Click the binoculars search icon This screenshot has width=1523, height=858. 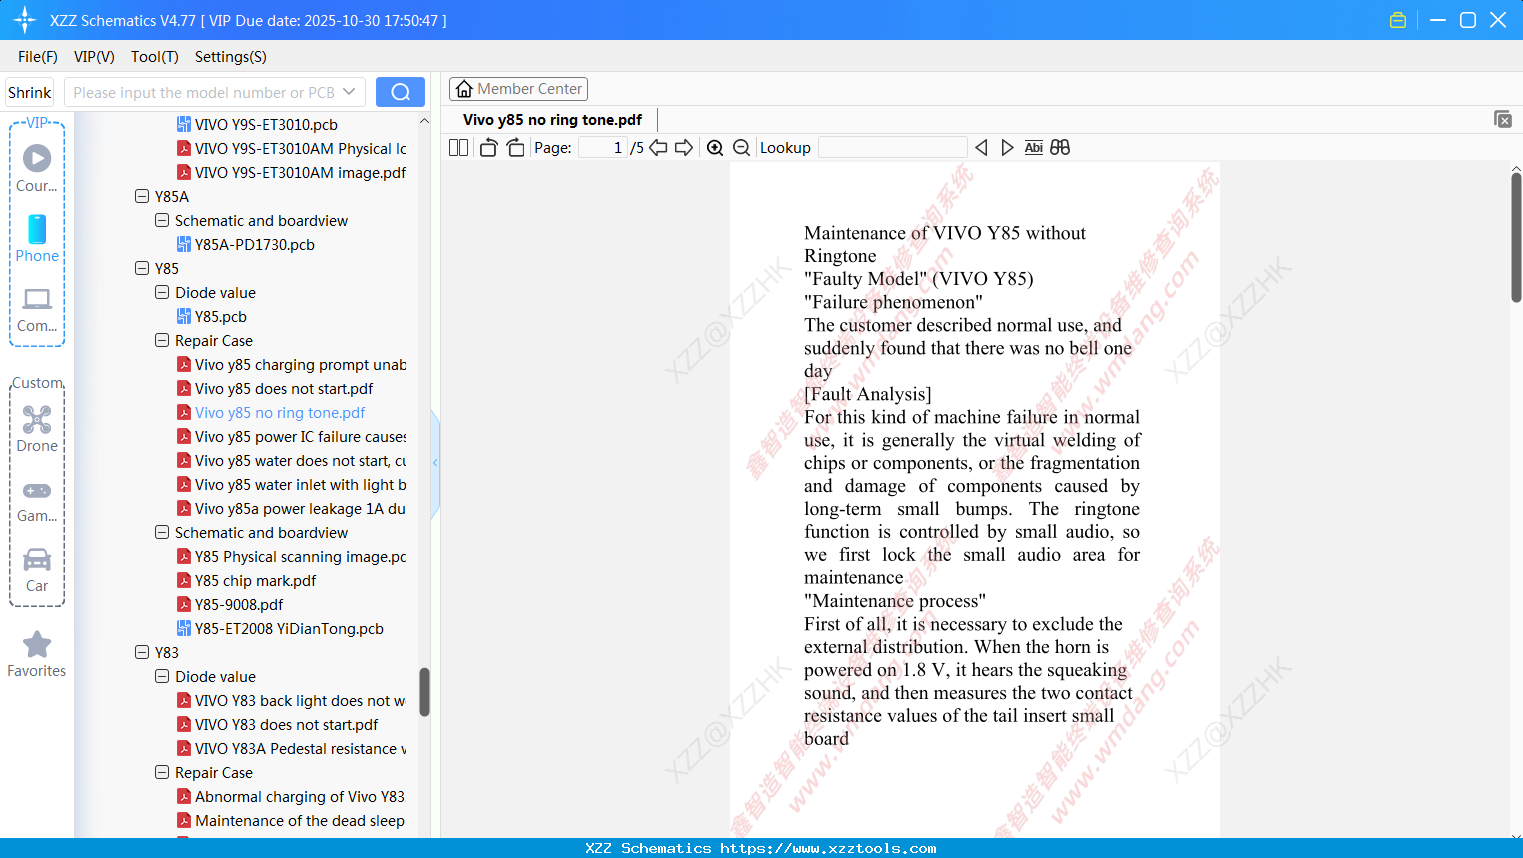point(1060,148)
